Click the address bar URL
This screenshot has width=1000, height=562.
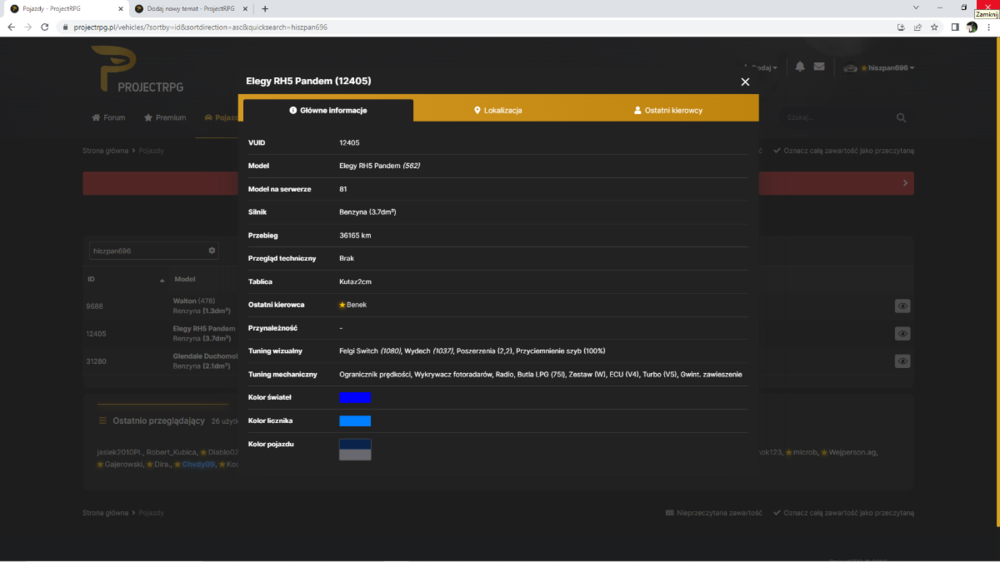click(x=200, y=27)
